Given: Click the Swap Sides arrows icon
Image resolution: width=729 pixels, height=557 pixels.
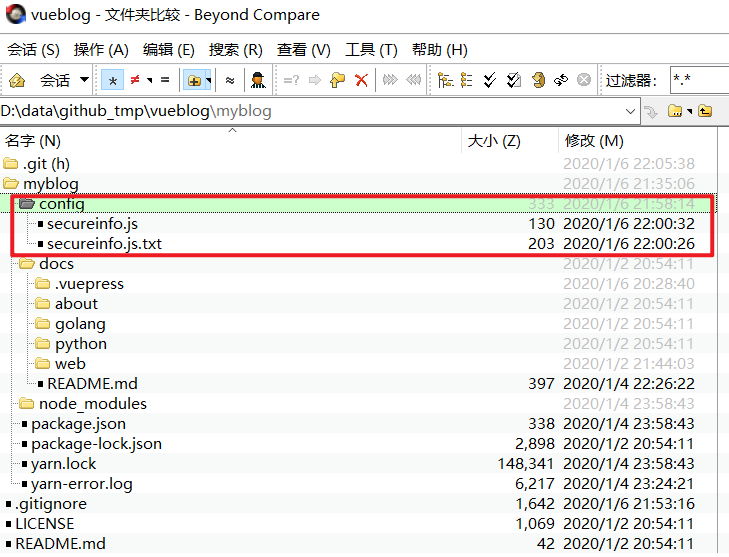Looking at the screenshot, I should coord(561,80).
